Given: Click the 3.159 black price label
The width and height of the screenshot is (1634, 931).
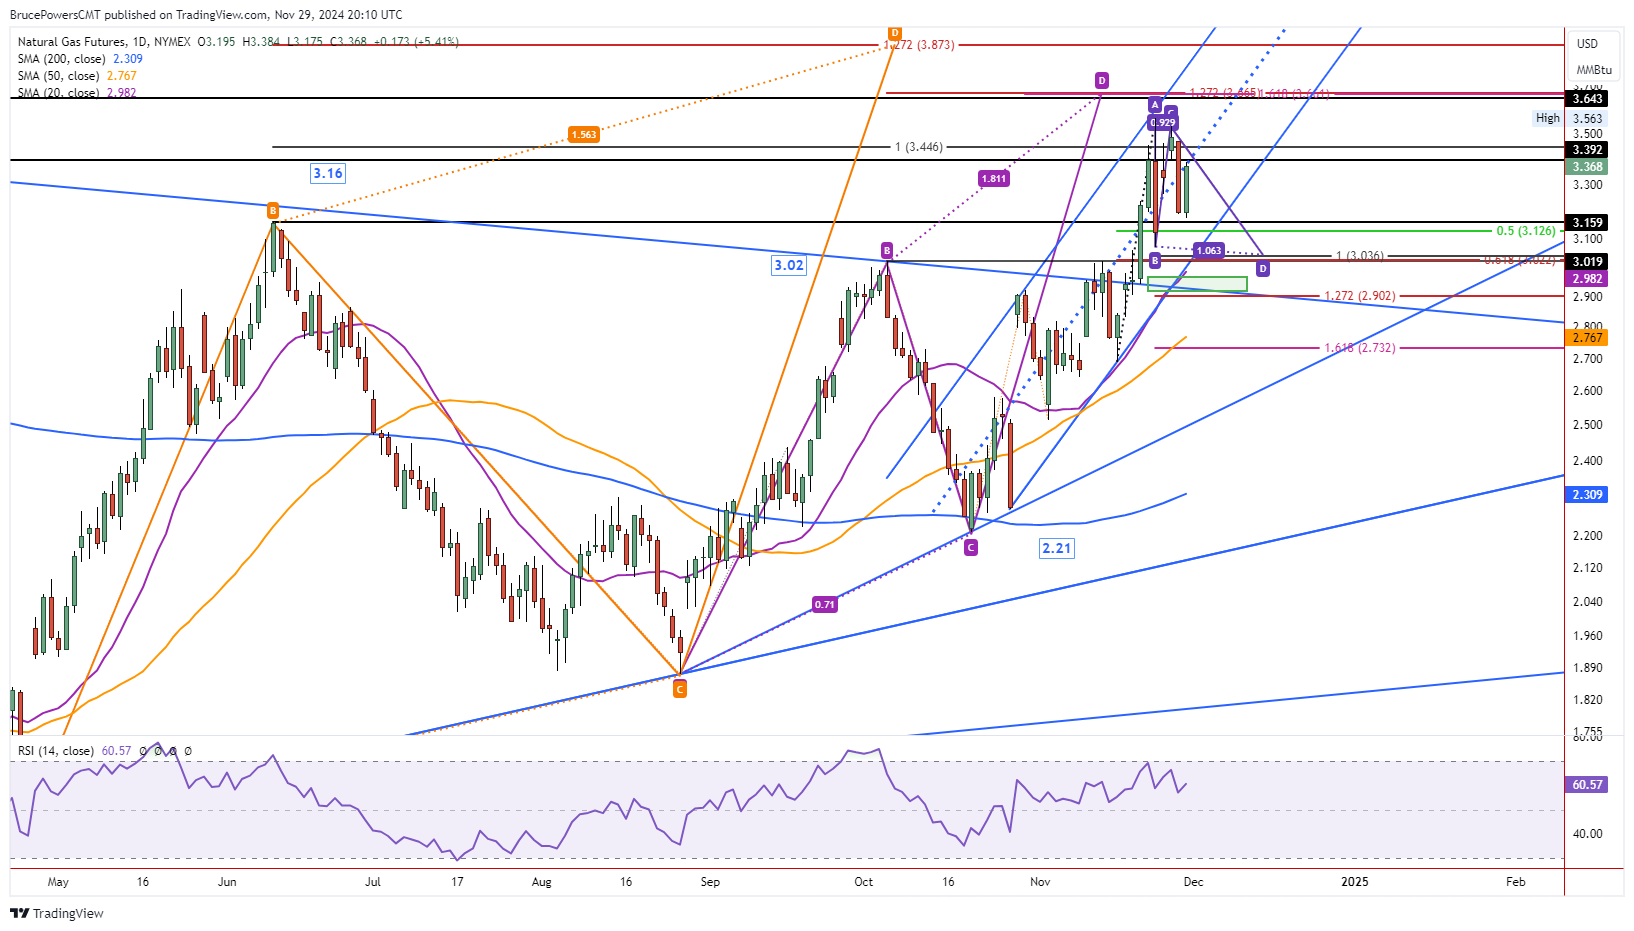Looking at the screenshot, I should click(1587, 223).
